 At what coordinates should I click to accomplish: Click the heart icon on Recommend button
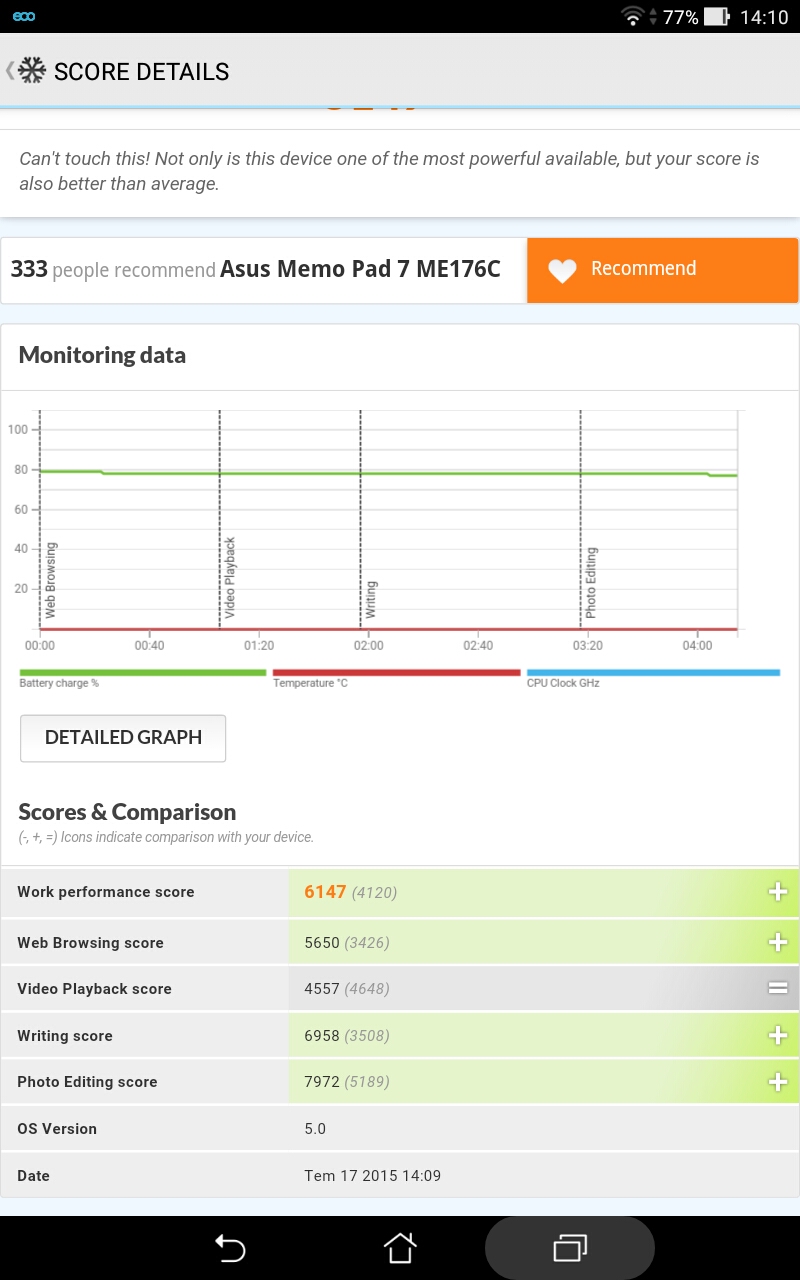(x=563, y=270)
